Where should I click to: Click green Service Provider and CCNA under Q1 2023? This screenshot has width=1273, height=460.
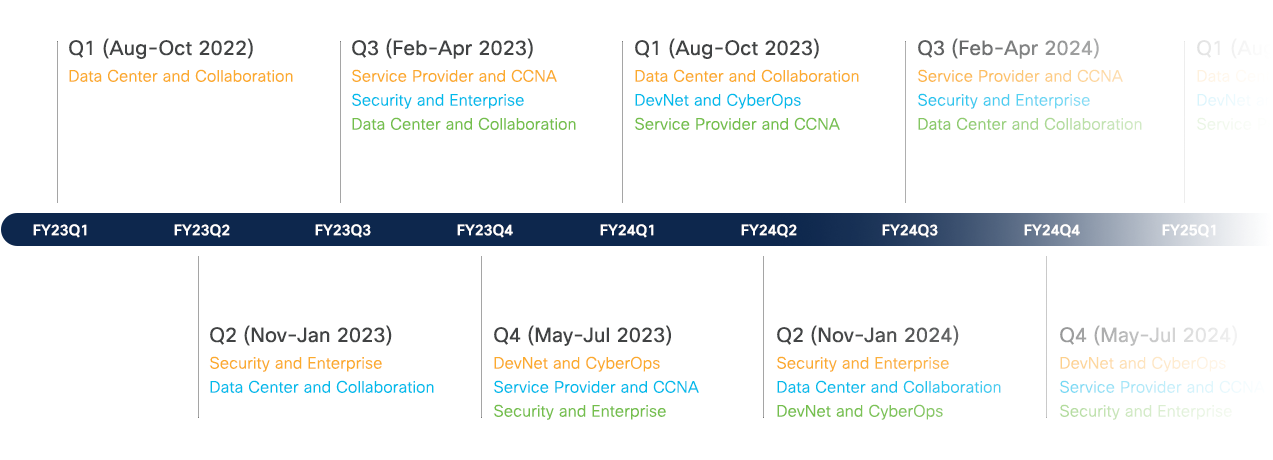pyautogui.click(x=737, y=124)
